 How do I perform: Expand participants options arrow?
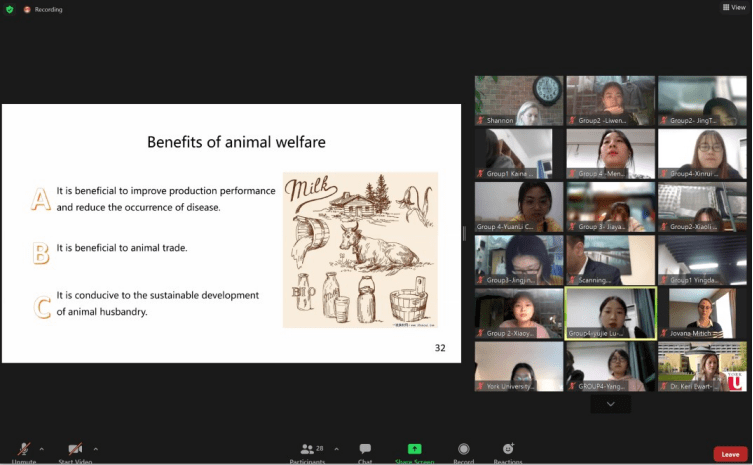tap(336, 448)
